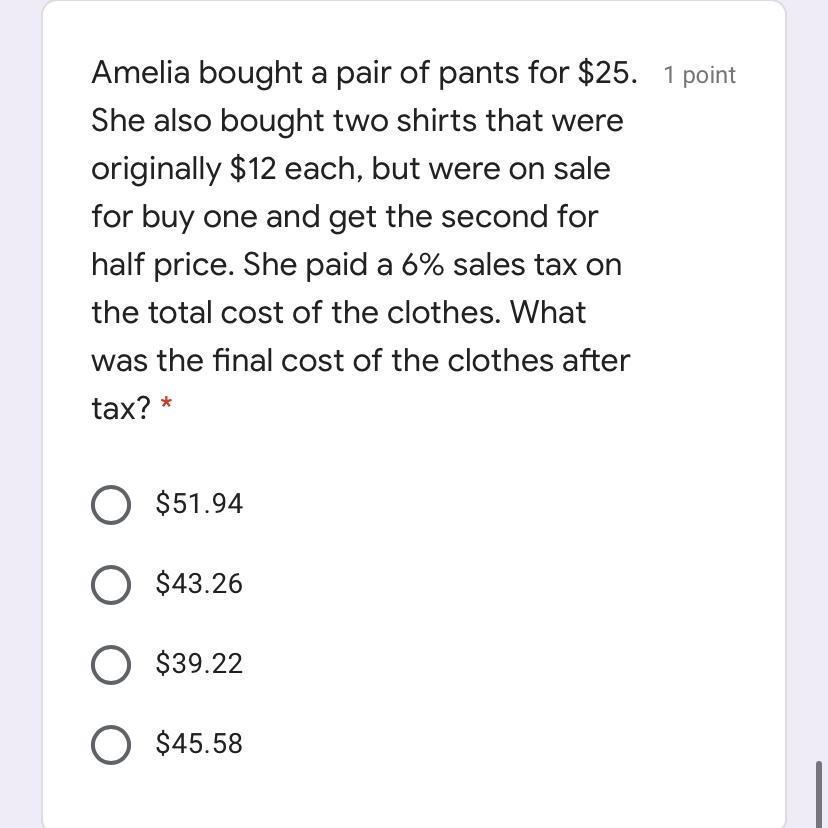Click the "$43.26" answer label text
Image resolution: width=828 pixels, height=828 pixels.
pos(199,584)
